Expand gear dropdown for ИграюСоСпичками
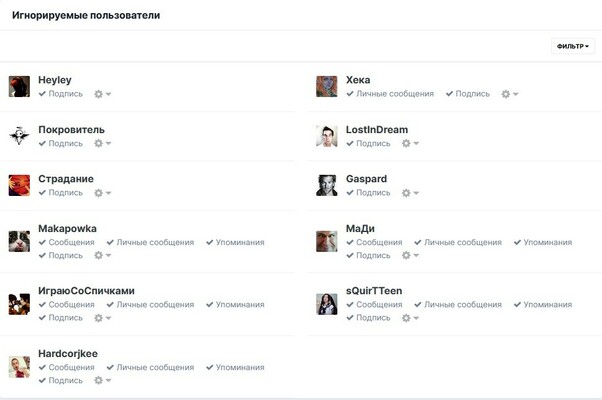Viewport: 602px width, 400px height. (x=103, y=318)
